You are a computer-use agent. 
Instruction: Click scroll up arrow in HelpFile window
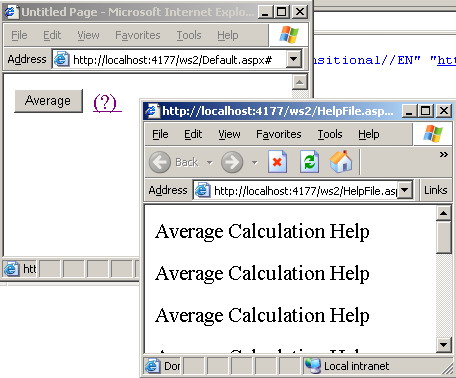[443, 213]
